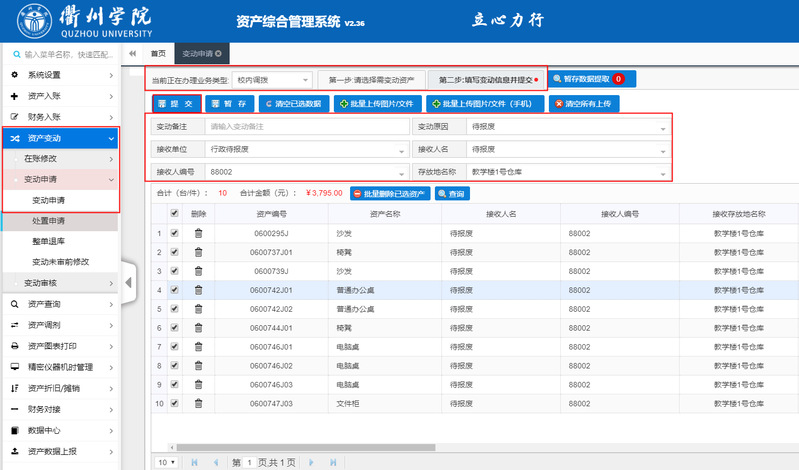This screenshot has width=799, height=470.
Task: Click the 暂存 button
Action: point(230,103)
